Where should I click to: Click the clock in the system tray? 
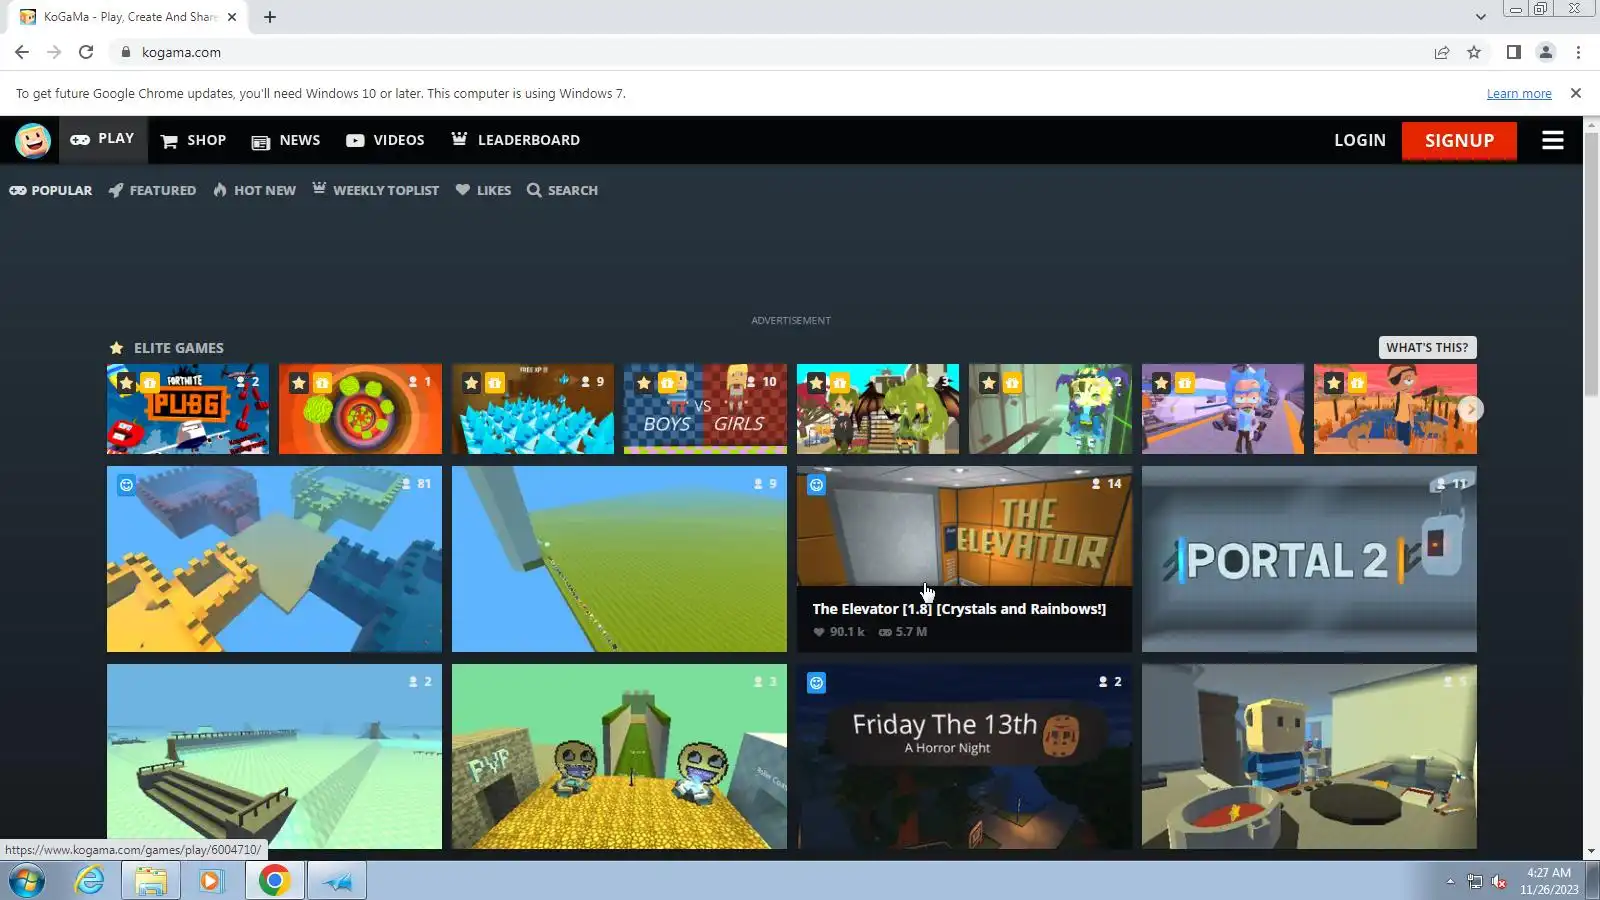pos(1549,881)
